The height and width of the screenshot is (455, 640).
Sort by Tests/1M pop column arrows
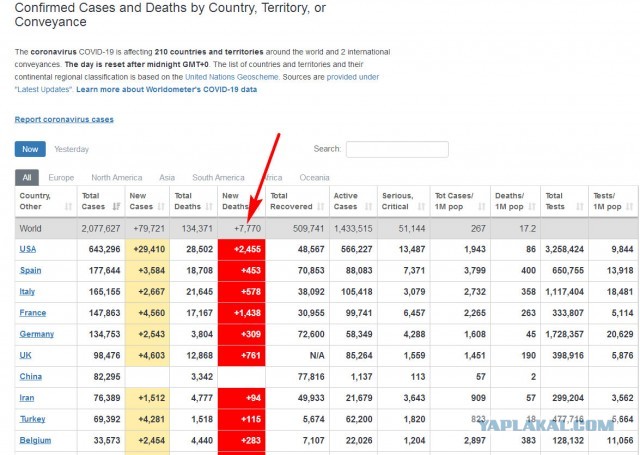[x=629, y=206]
